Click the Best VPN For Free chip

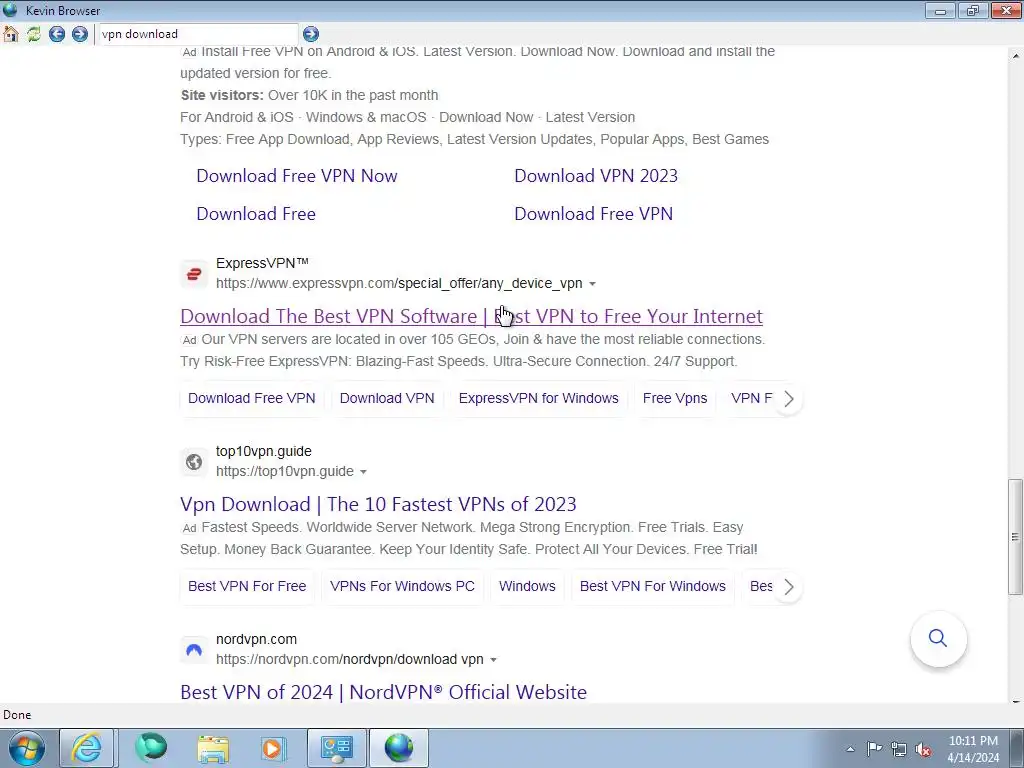[x=247, y=586]
